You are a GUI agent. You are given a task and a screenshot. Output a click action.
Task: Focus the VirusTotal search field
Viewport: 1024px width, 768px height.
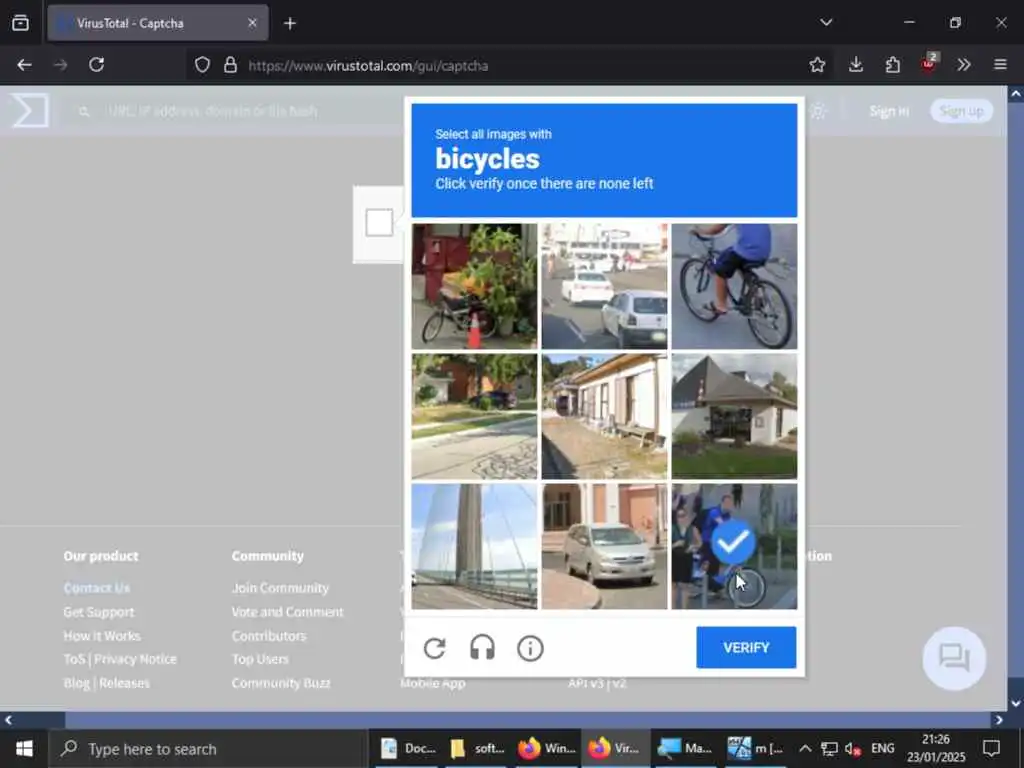click(235, 111)
